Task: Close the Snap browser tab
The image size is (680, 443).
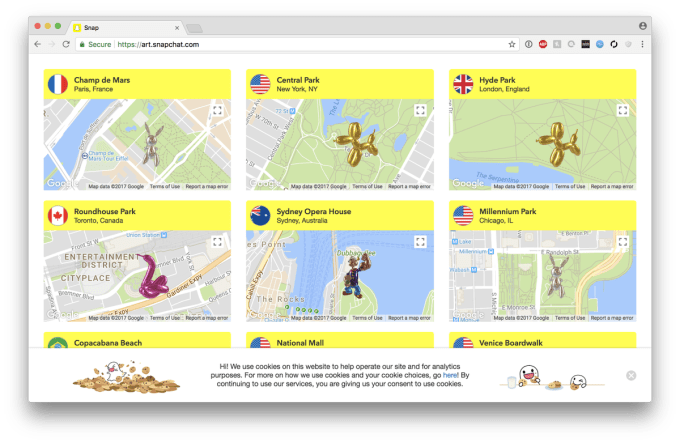Action: click(177, 28)
